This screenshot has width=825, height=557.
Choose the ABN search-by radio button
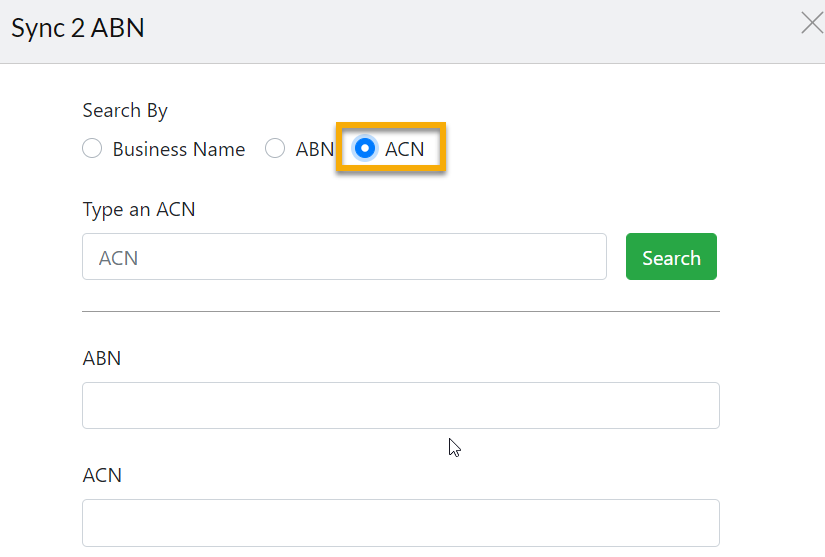tap(275, 148)
